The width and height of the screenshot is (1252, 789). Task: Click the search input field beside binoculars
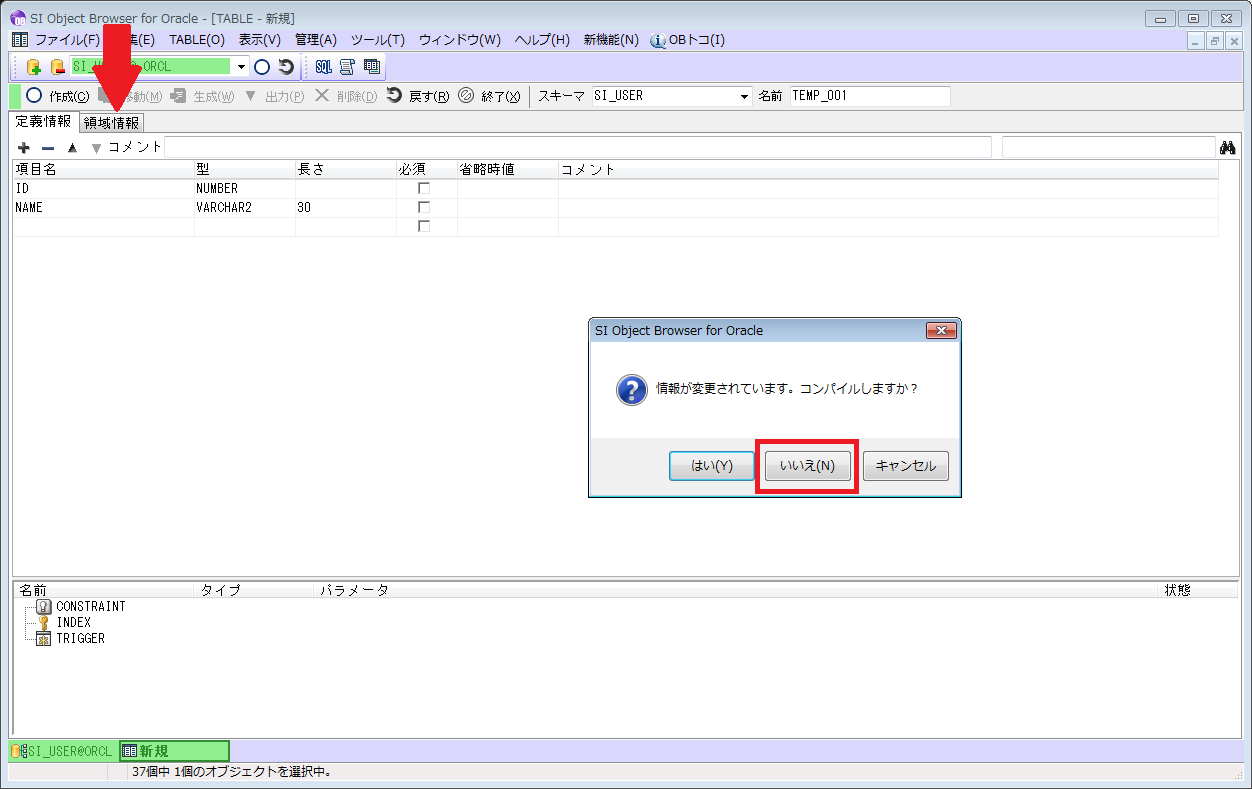pyautogui.click(x=1108, y=147)
